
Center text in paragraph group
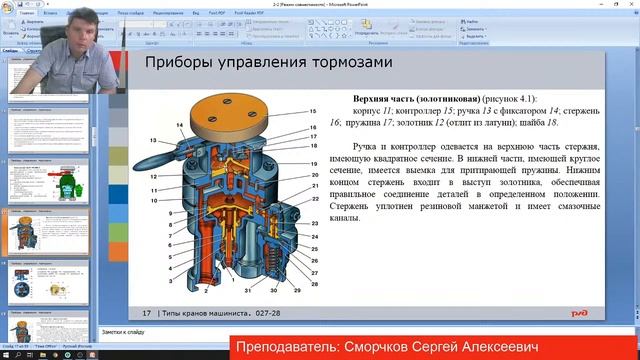click(207, 34)
